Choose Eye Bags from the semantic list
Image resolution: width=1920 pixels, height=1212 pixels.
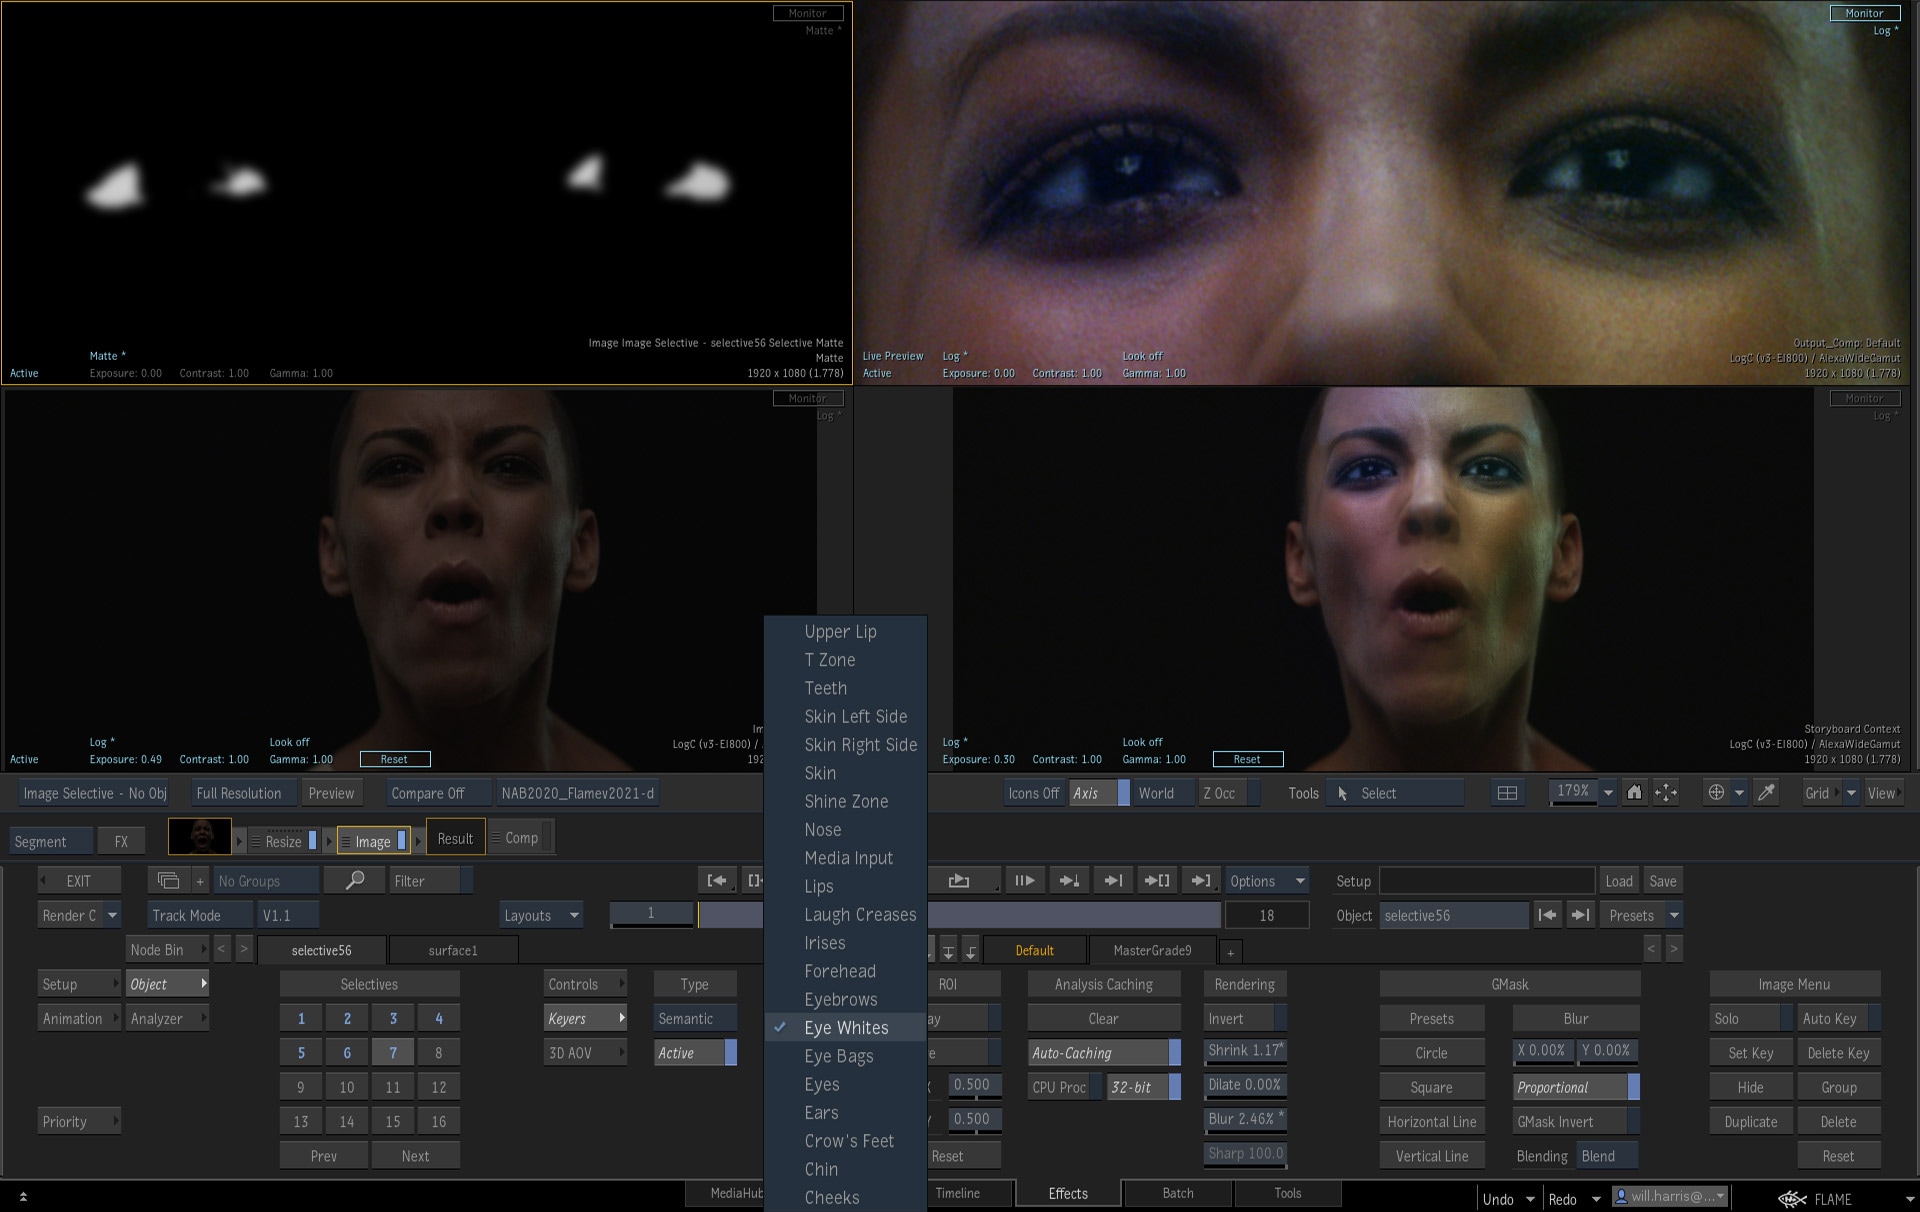click(x=838, y=1056)
